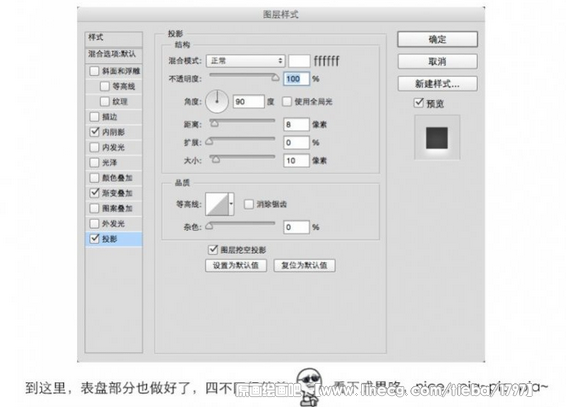The height and width of the screenshot is (407, 566).
Task: Click the 距离 distance slider handle
Action: click(x=214, y=123)
